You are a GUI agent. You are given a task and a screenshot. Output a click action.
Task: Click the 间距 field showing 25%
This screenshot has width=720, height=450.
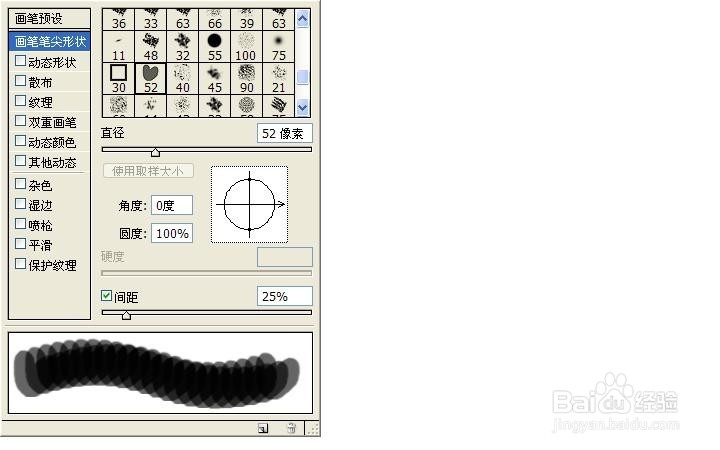tap(285, 296)
